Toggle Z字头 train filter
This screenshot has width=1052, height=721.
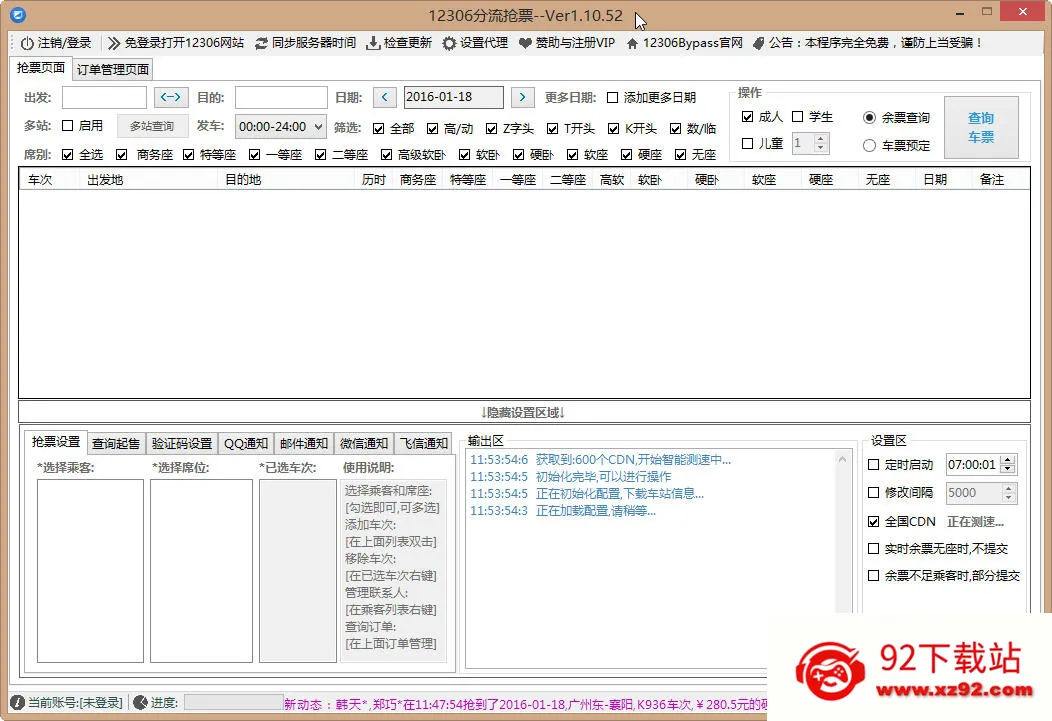[491, 128]
